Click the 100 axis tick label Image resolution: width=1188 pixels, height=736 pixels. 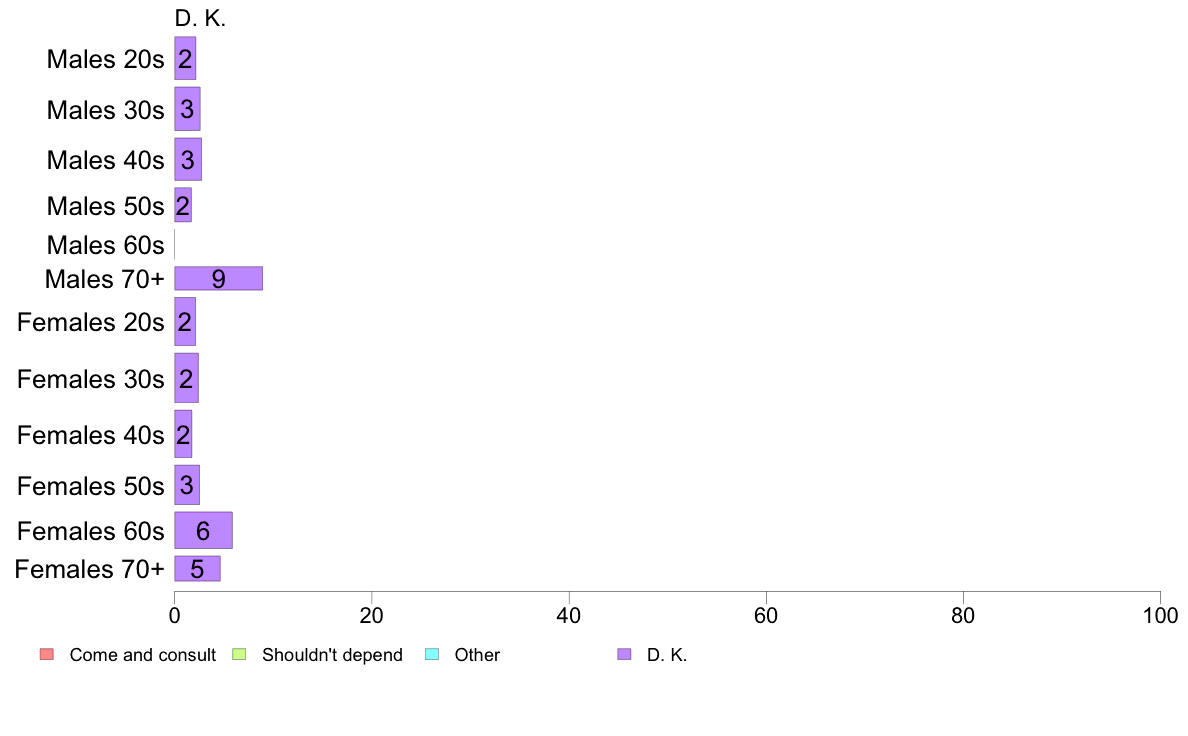coord(1160,615)
